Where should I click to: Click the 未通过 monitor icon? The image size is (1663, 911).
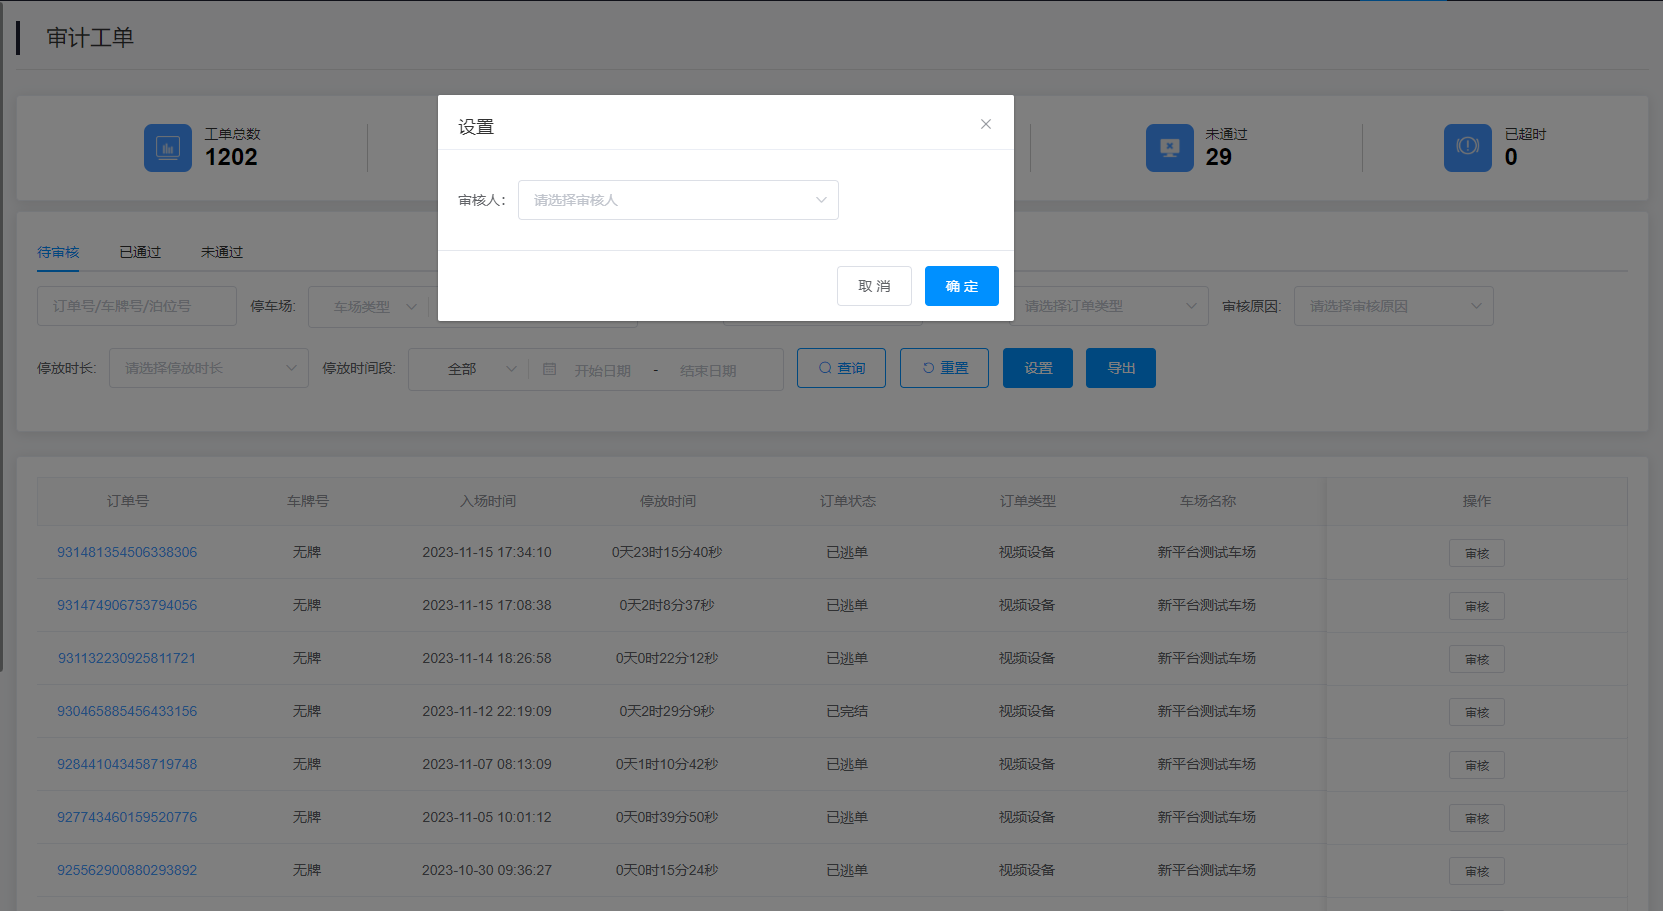pyautogui.click(x=1169, y=148)
